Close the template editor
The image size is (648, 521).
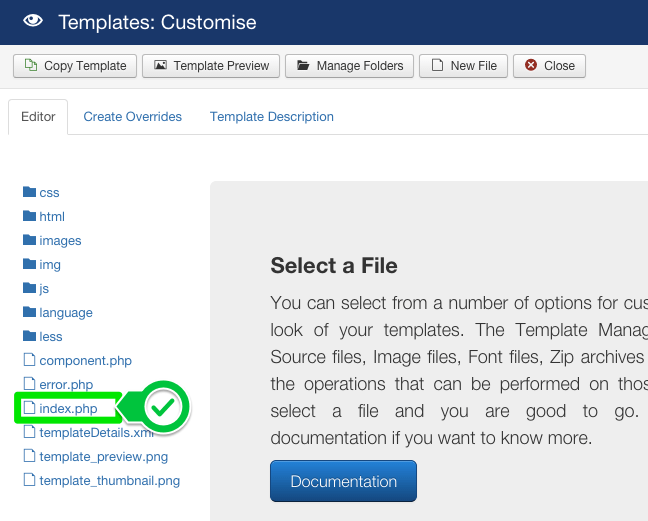pyautogui.click(x=549, y=66)
